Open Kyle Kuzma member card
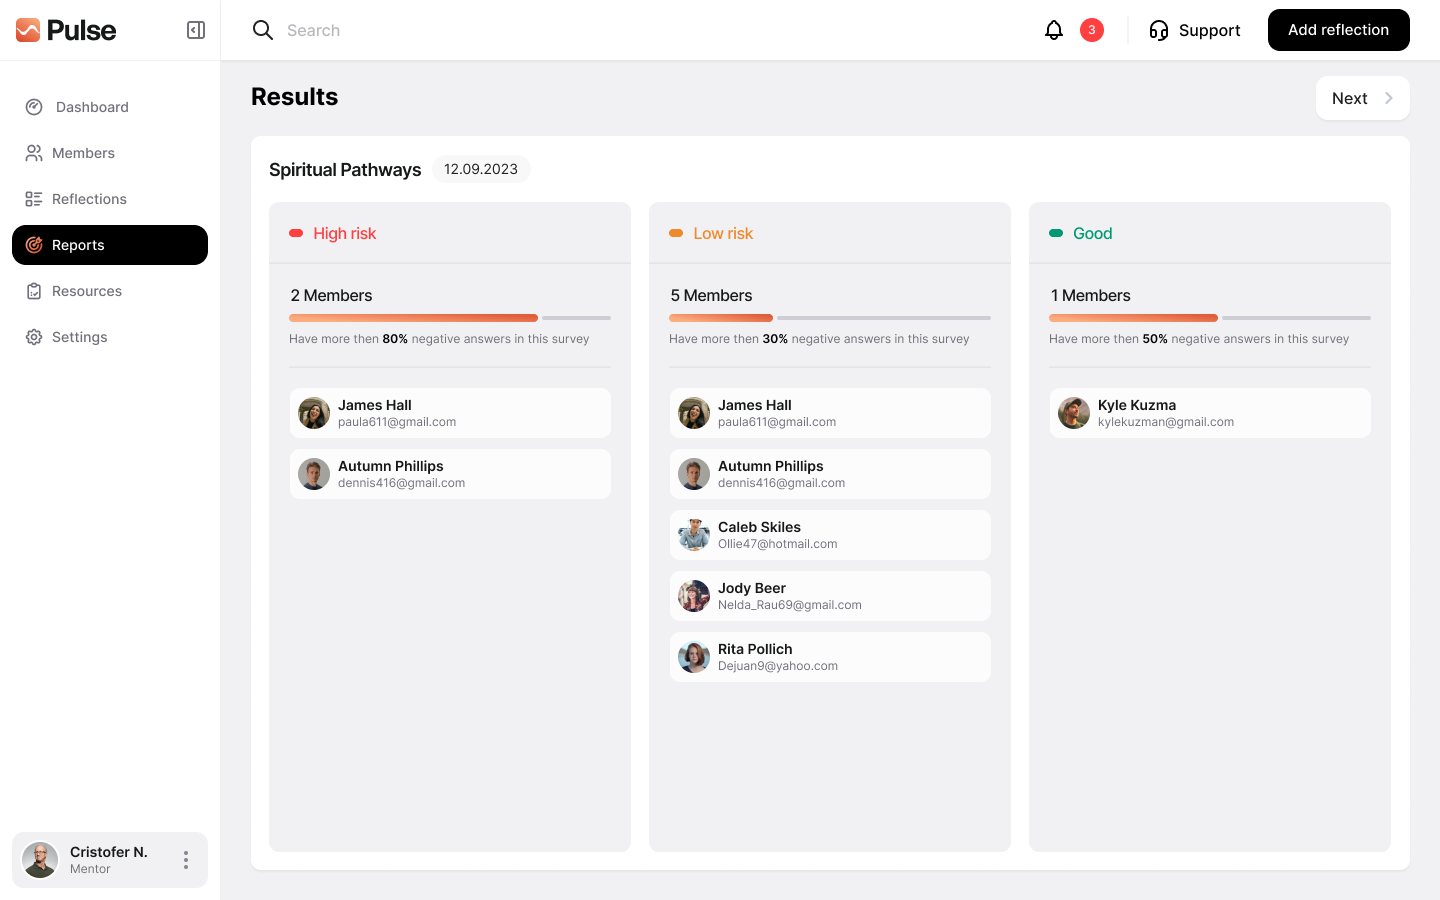Screen dimensions: 1440x900 1210,413
